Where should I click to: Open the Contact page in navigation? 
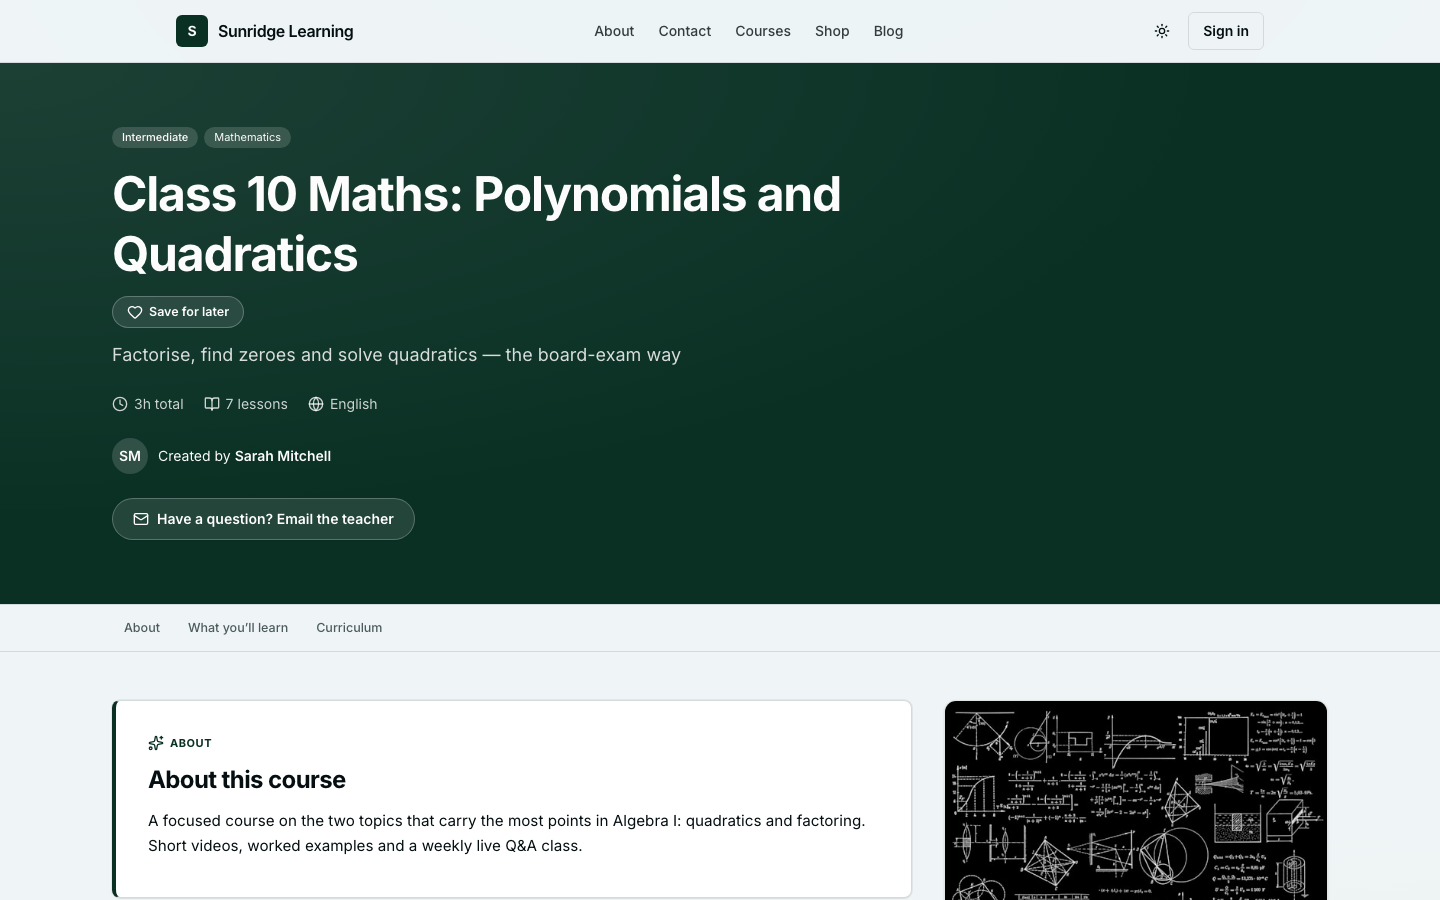(x=685, y=31)
